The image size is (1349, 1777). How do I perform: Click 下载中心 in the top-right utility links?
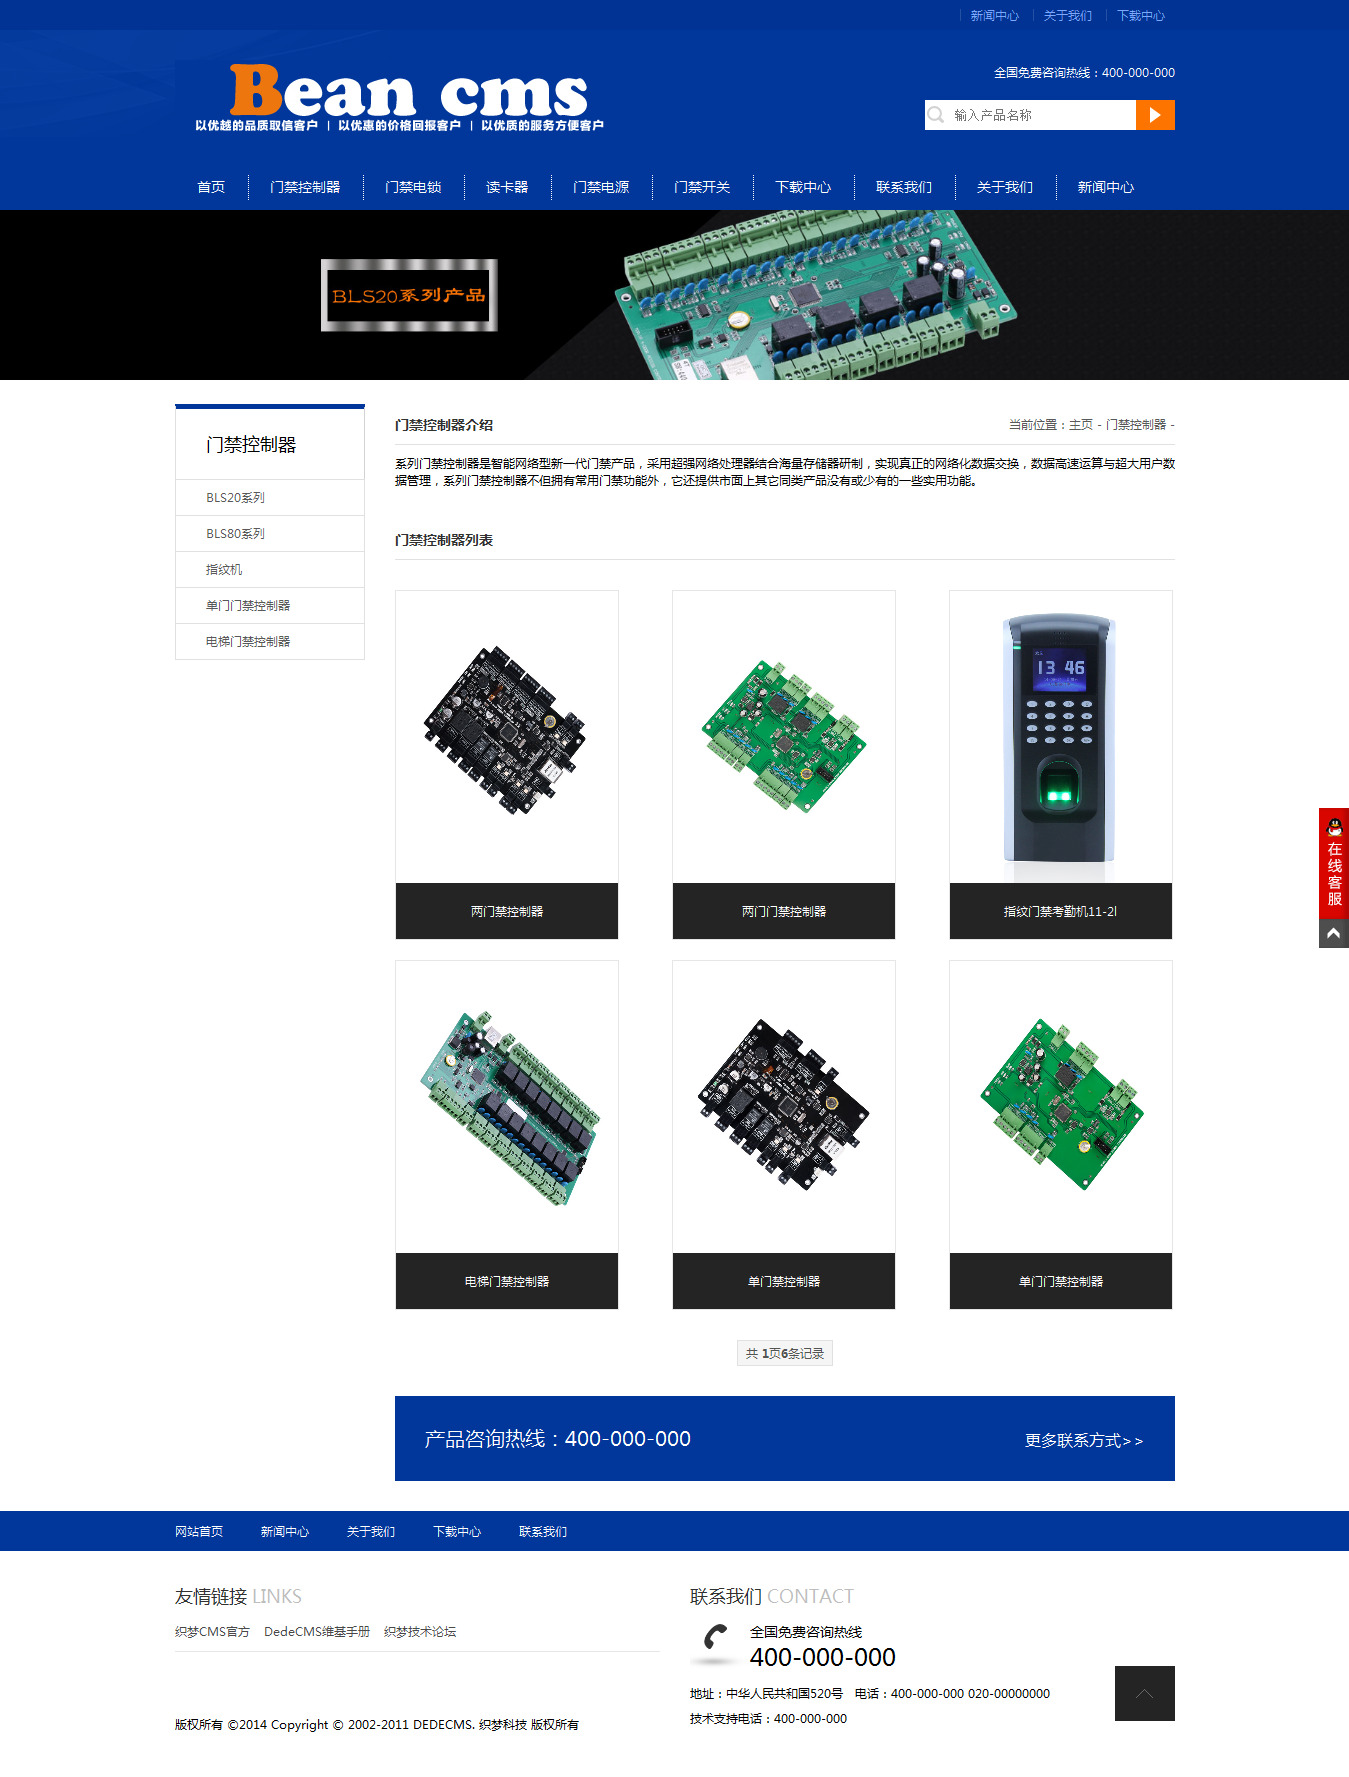1140,16
